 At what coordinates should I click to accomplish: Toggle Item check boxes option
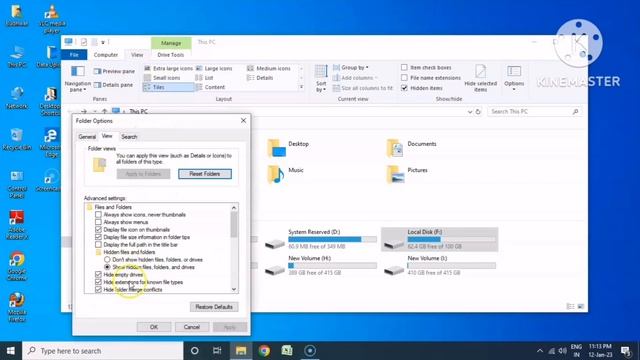pos(404,67)
